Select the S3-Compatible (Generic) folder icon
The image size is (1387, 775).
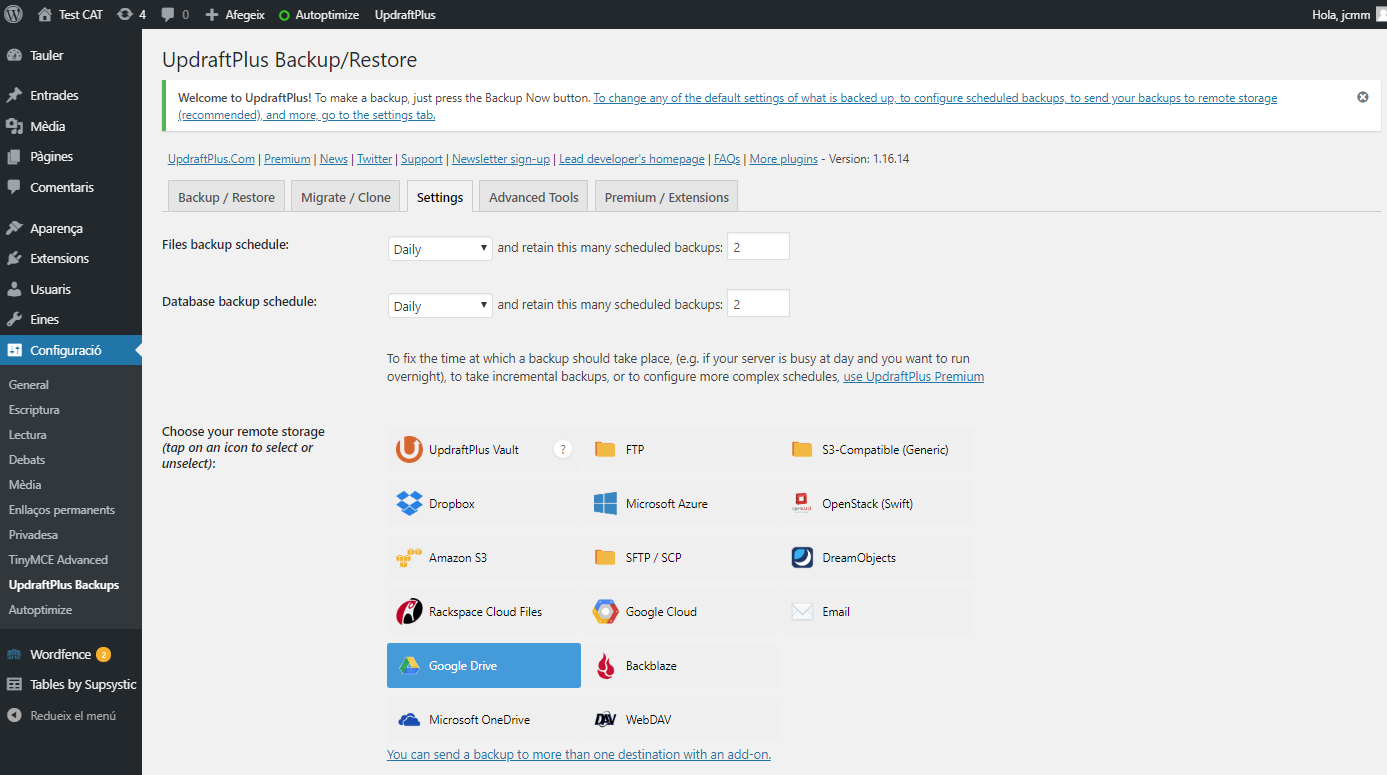point(802,449)
